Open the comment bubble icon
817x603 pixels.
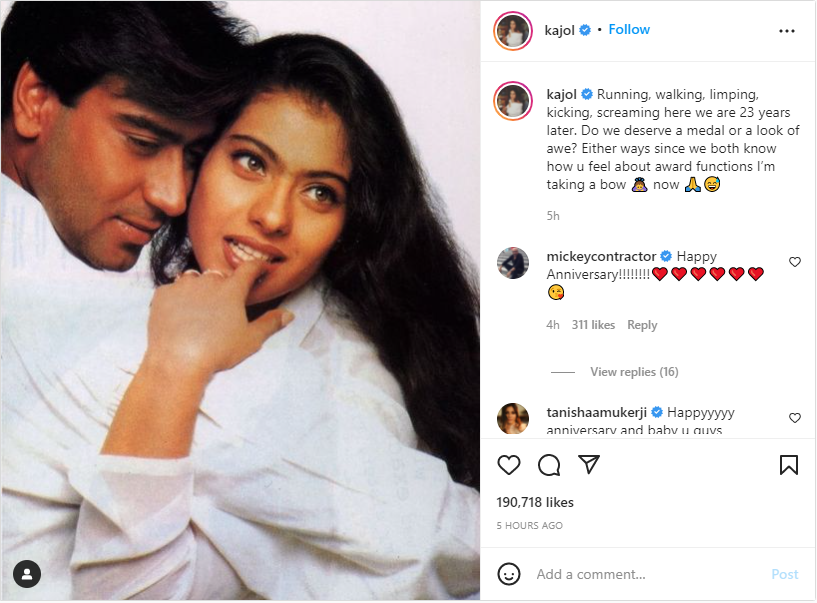[x=549, y=465]
